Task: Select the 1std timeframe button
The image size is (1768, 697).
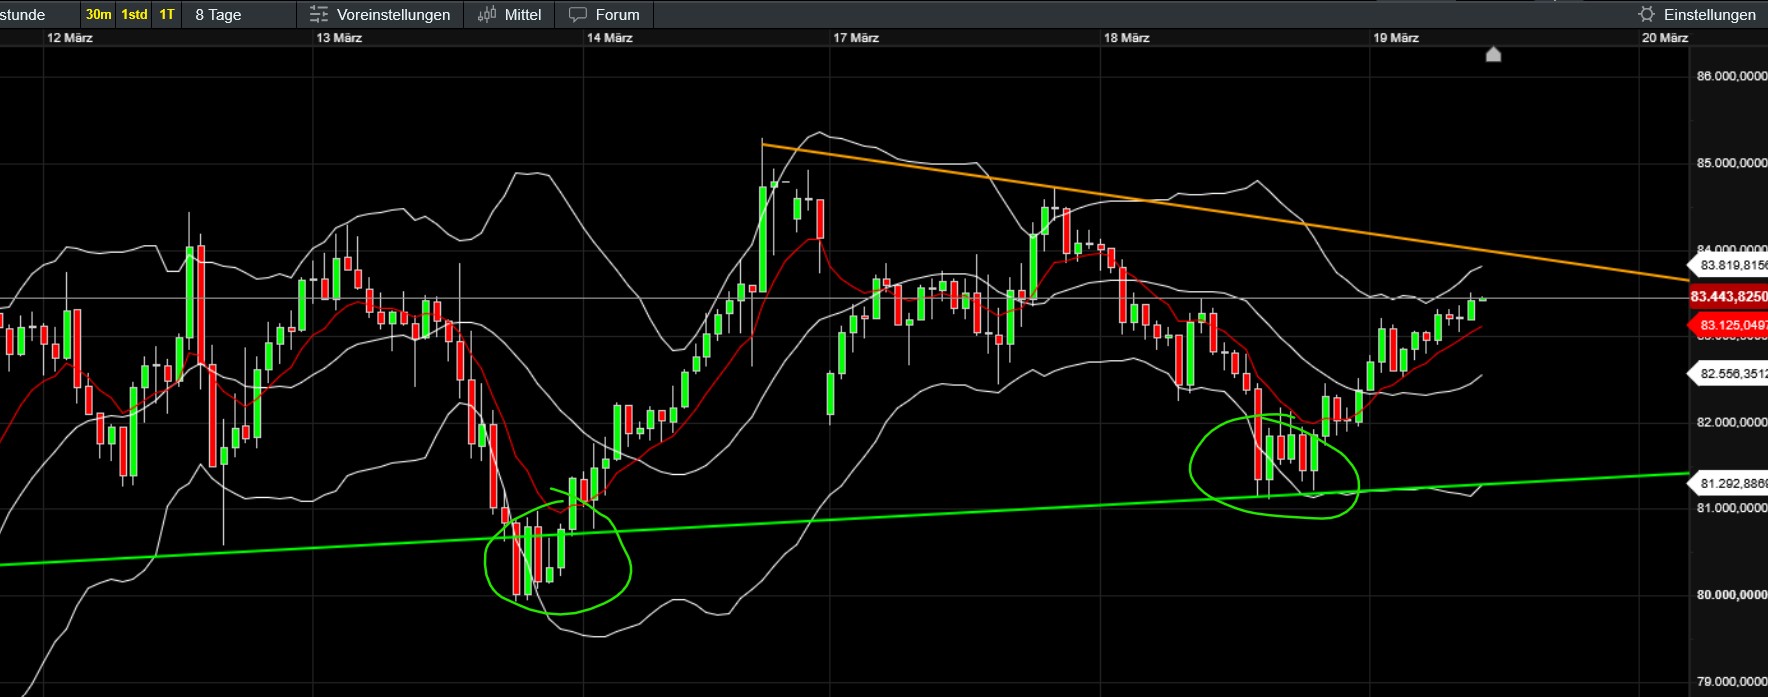Action: tap(134, 14)
